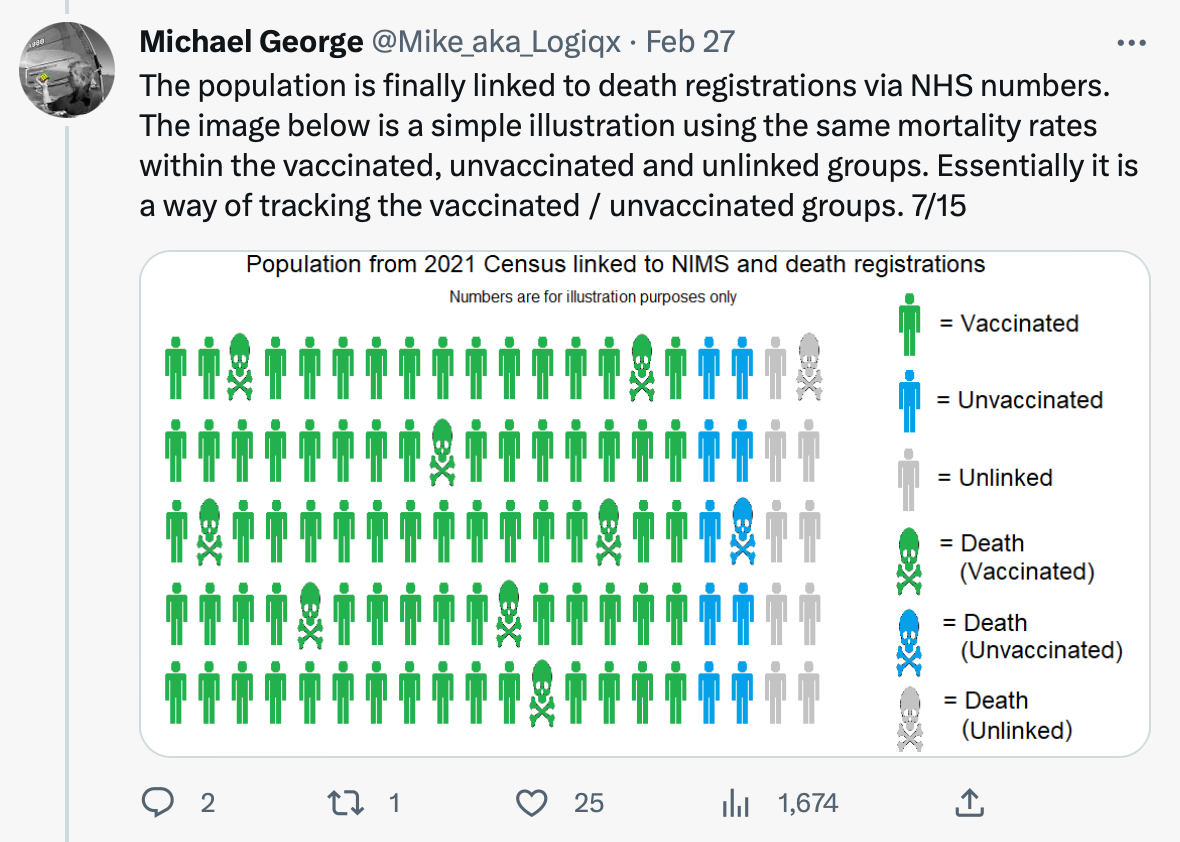Click the reply speech bubble icon

tap(158, 802)
